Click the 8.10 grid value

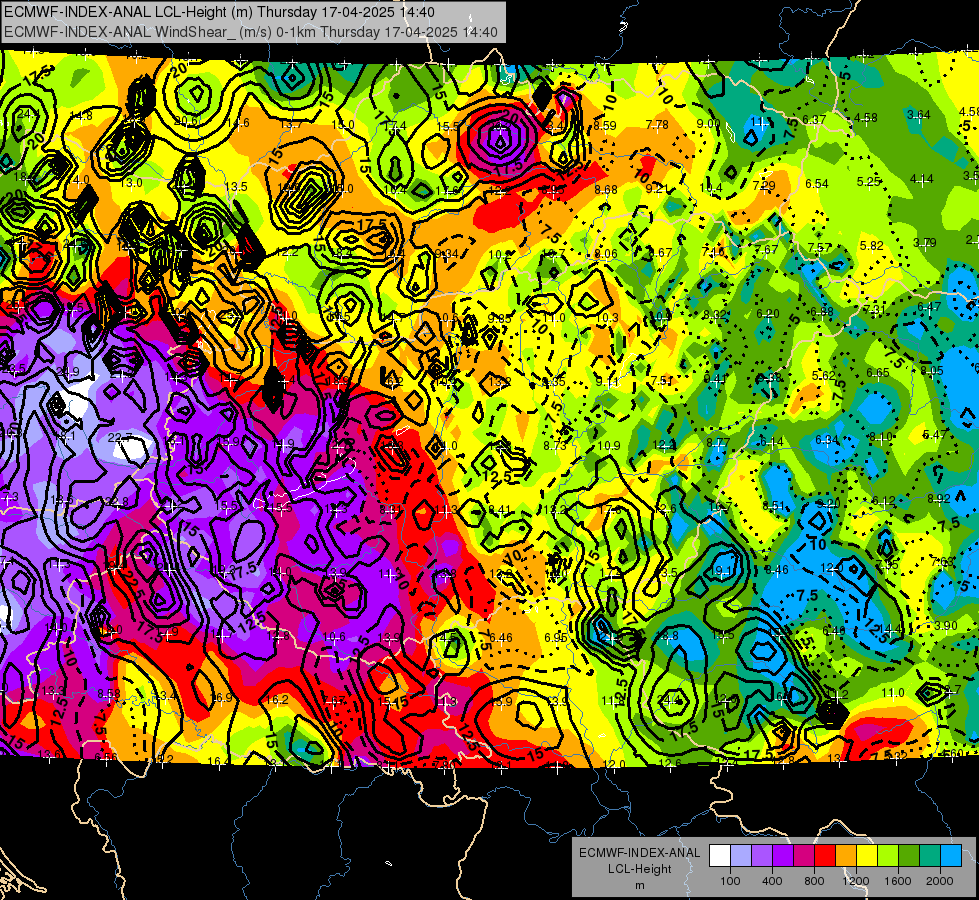point(880,437)
